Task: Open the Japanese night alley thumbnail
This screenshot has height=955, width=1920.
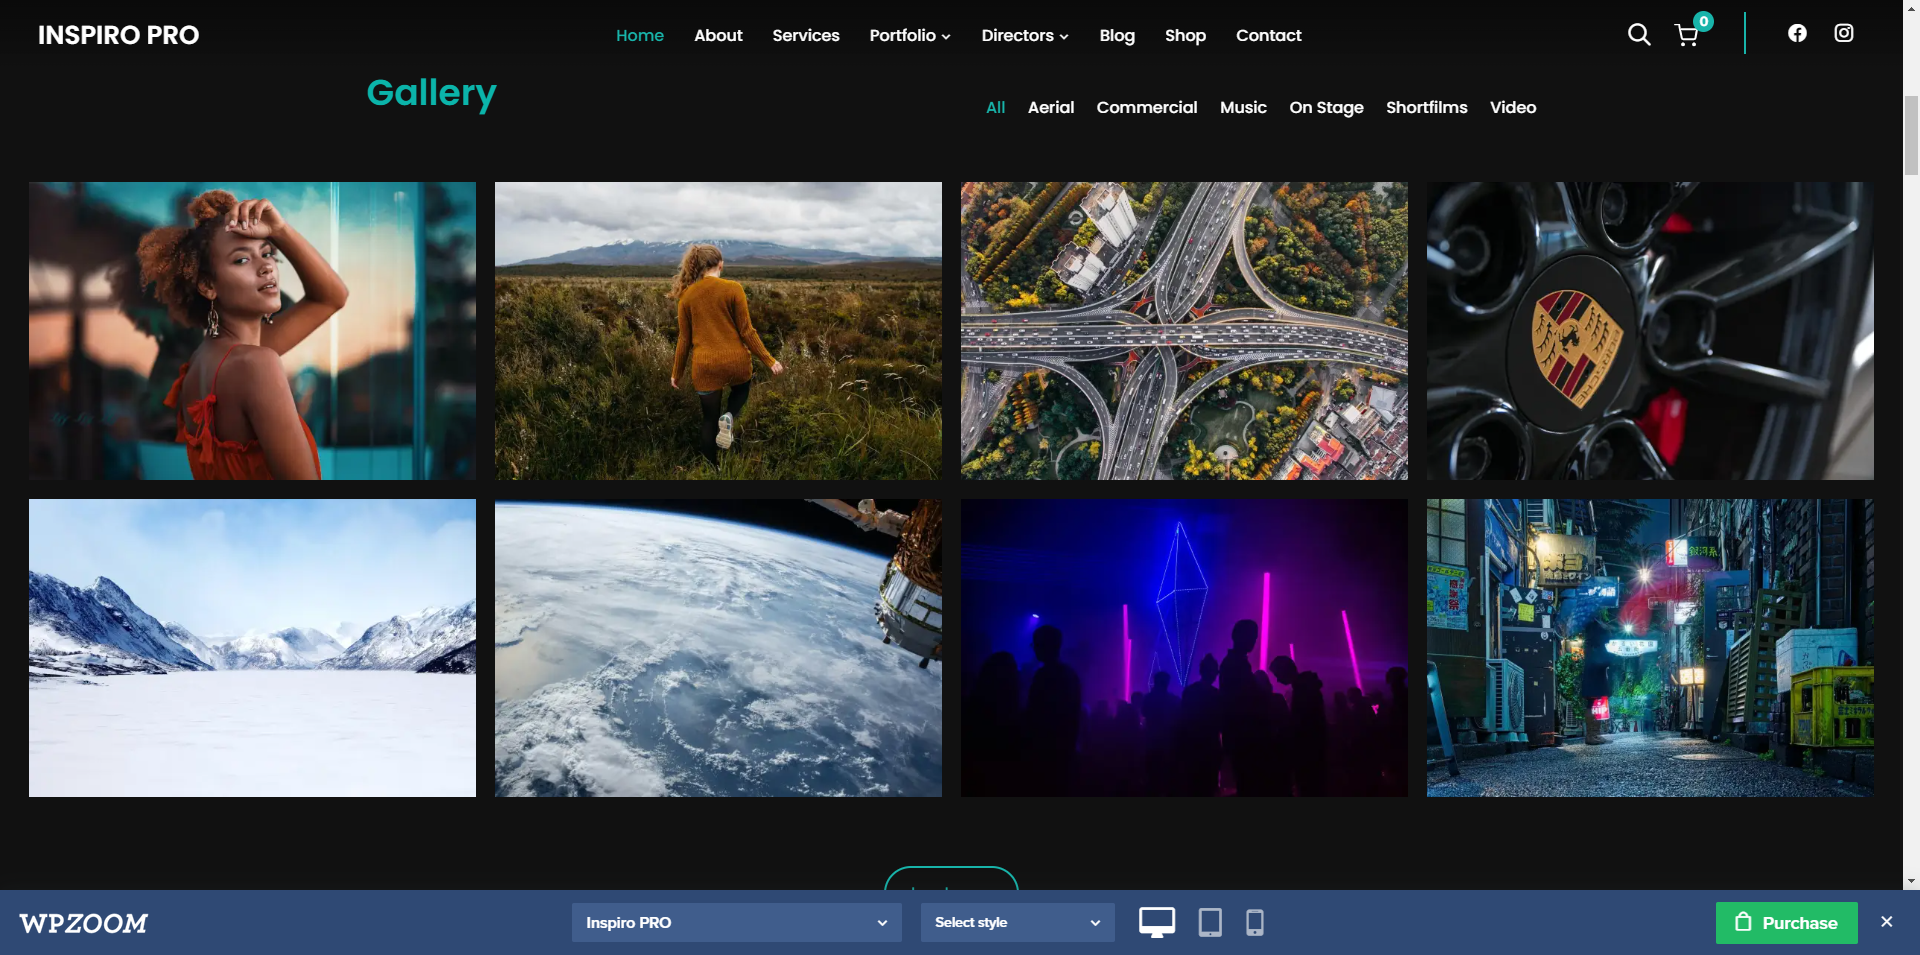Action: (1650, 648)
